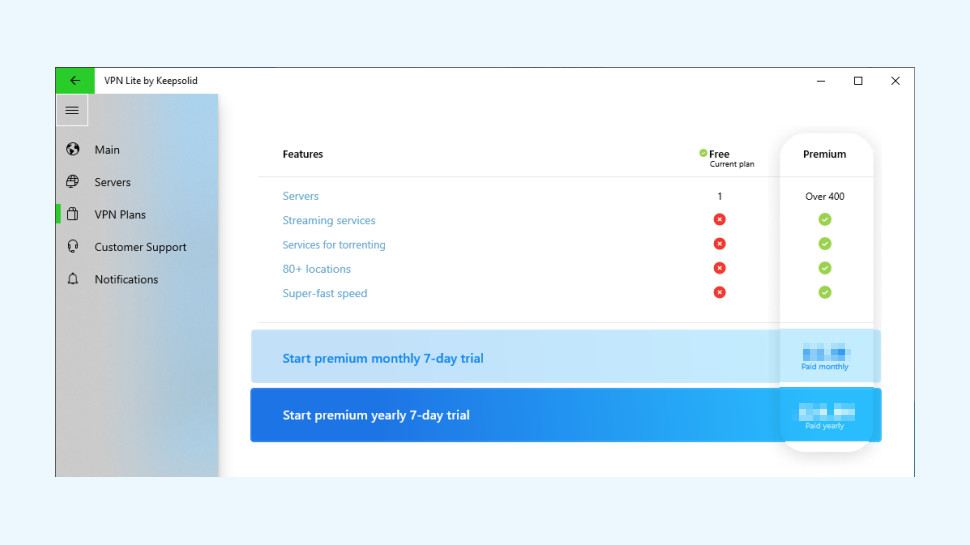The image size is (970, 545).
Task: Start premium yearly 7-day trial
Action: point(565,415)
